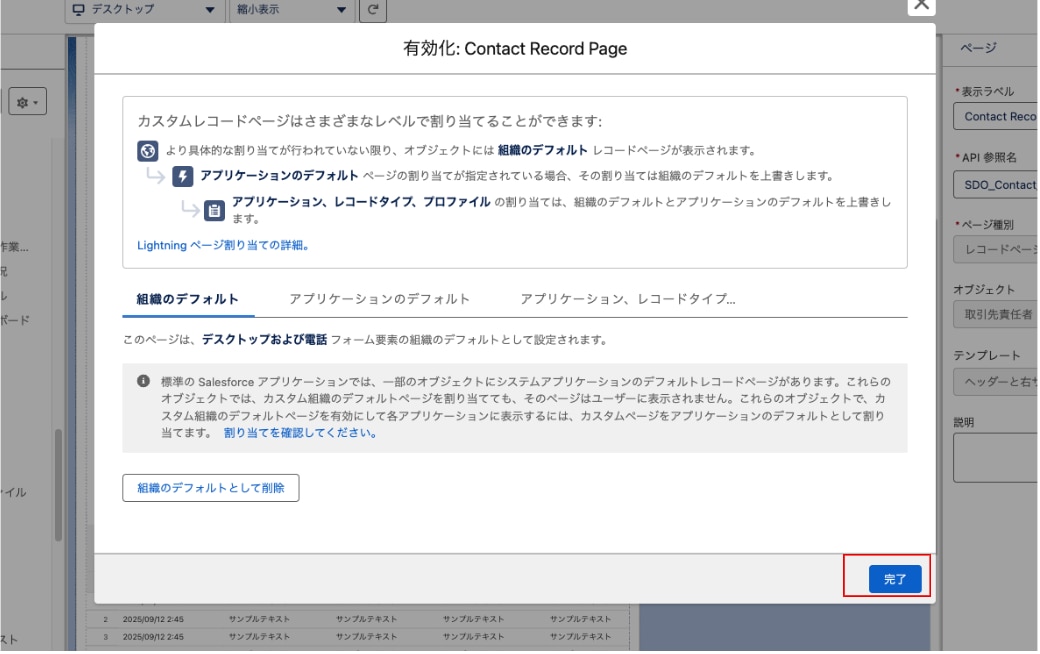The image size is (1040, 654).
Task: Click the info icon in gray notice
Action: point(142,382)
